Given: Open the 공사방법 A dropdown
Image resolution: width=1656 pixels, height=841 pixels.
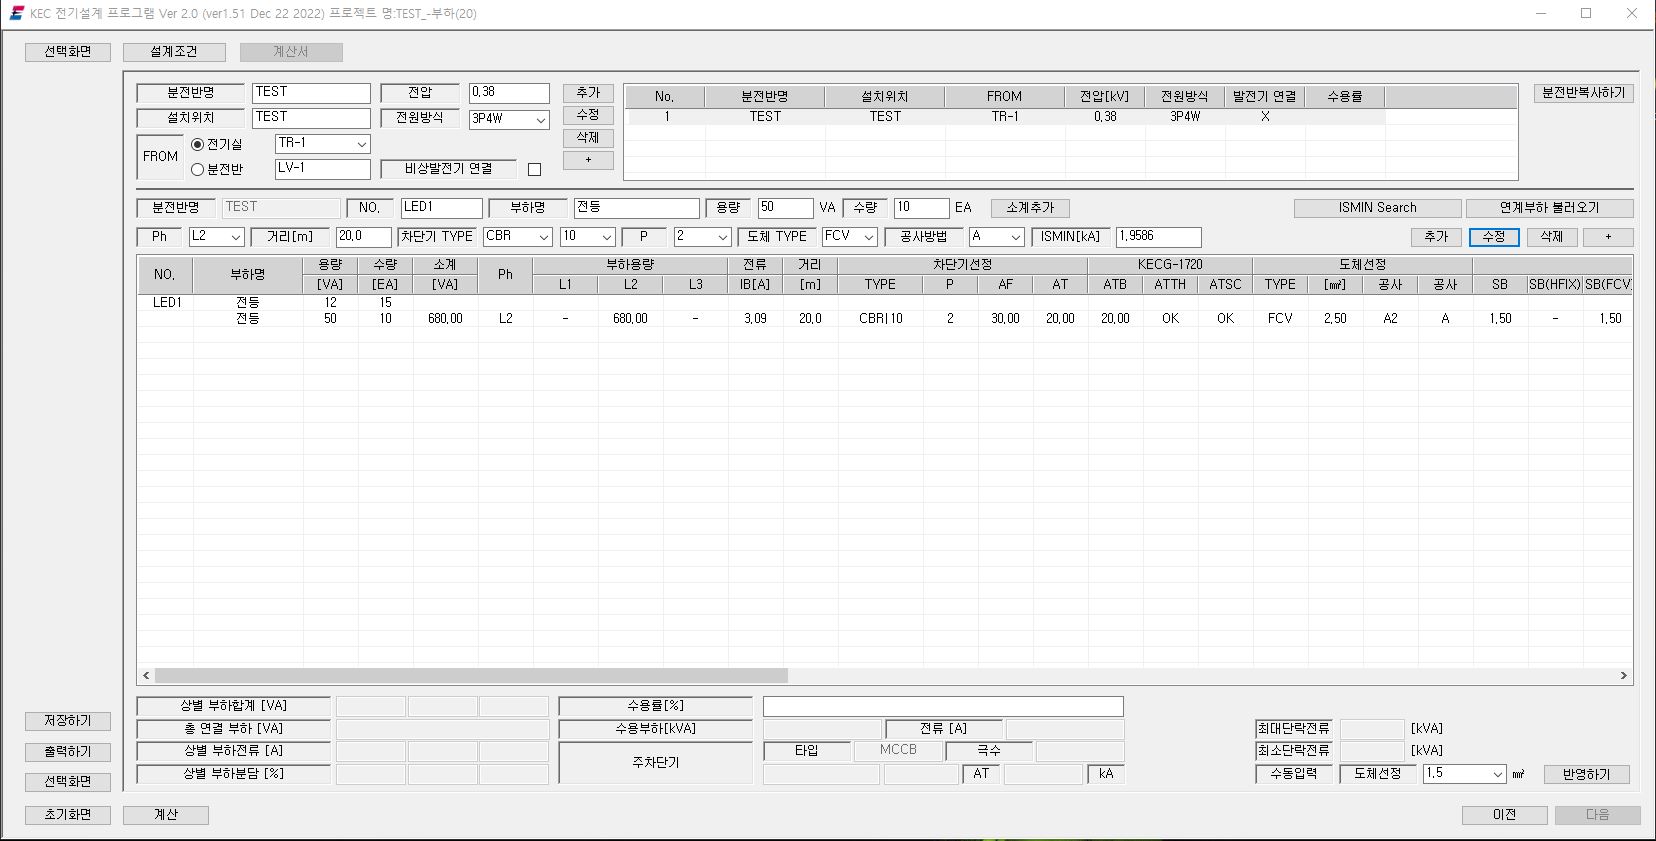Looking at the screenshot, I should pyautogui.click(x=1016, y=237).
